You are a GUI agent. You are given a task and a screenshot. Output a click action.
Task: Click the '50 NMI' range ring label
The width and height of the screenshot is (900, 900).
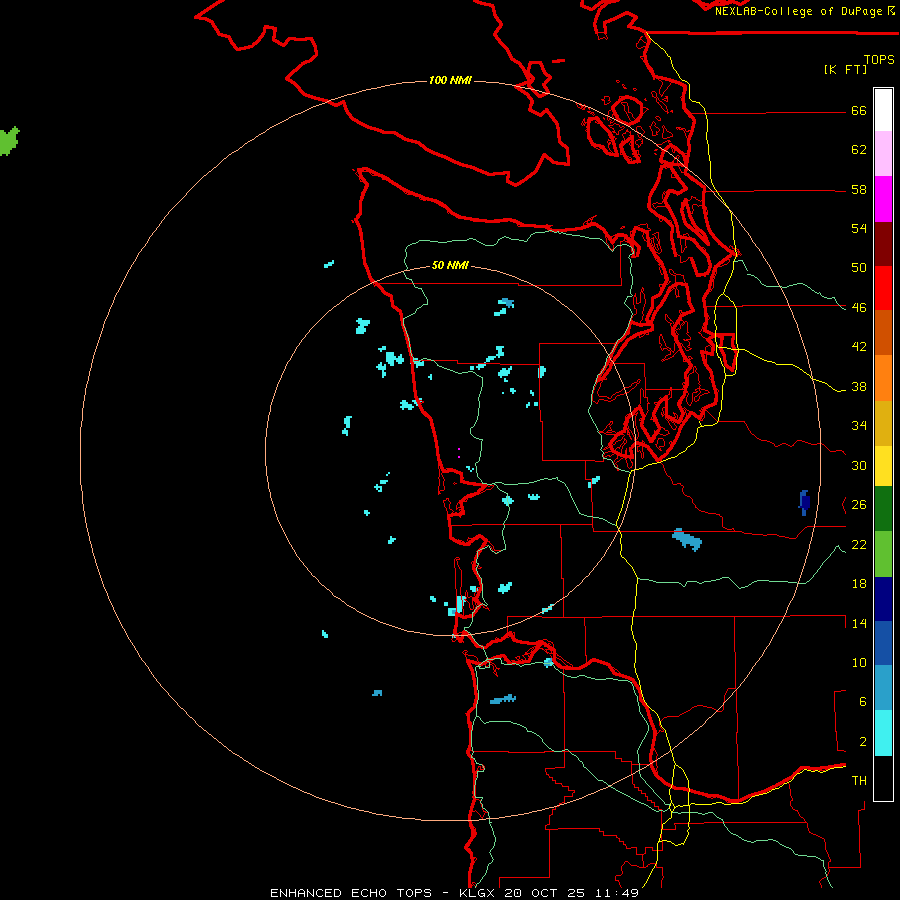[450, 265]
